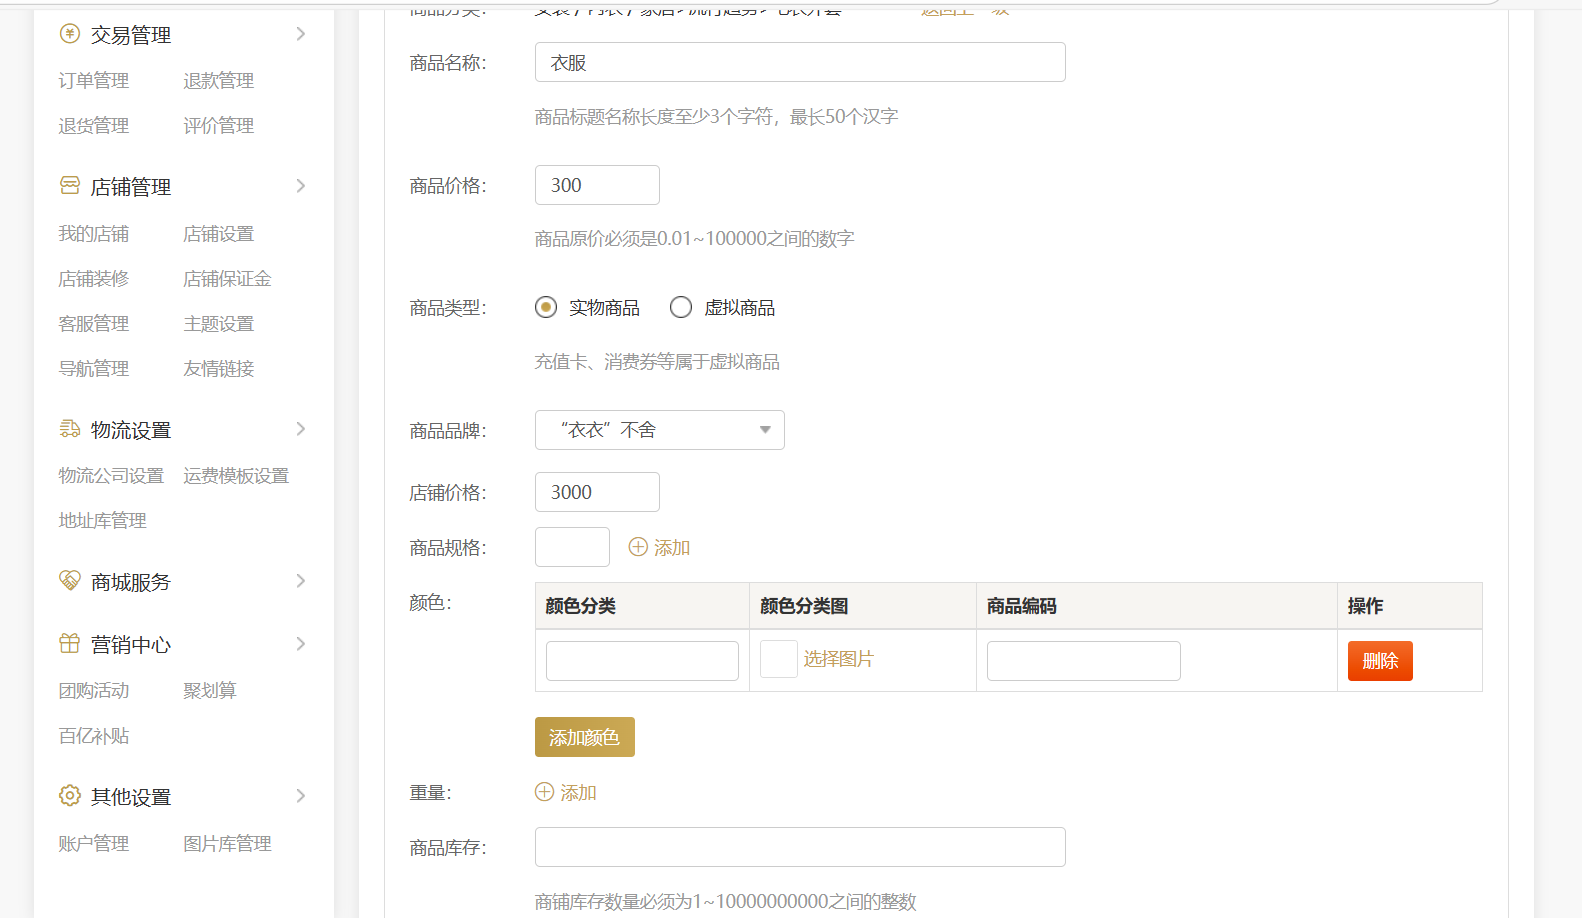Click the 添加颜色 button

[584, 737]
